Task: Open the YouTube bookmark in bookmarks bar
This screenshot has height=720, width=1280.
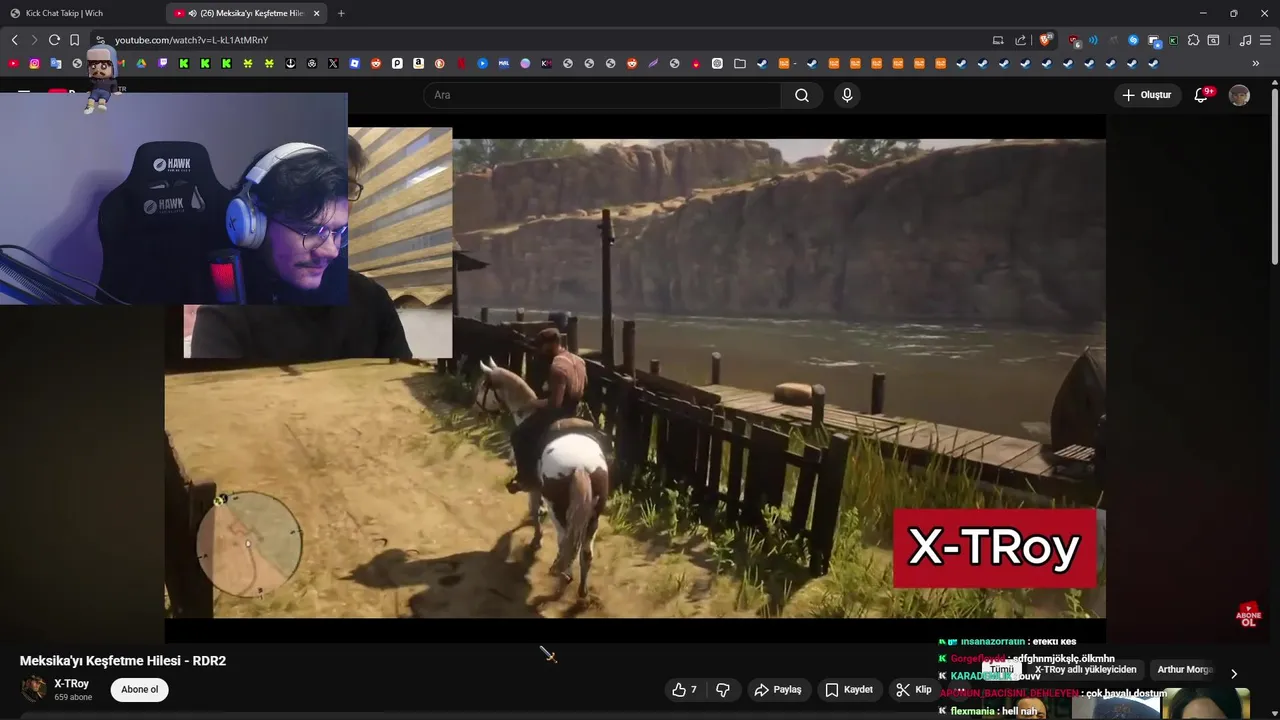Action: point(13,63)
